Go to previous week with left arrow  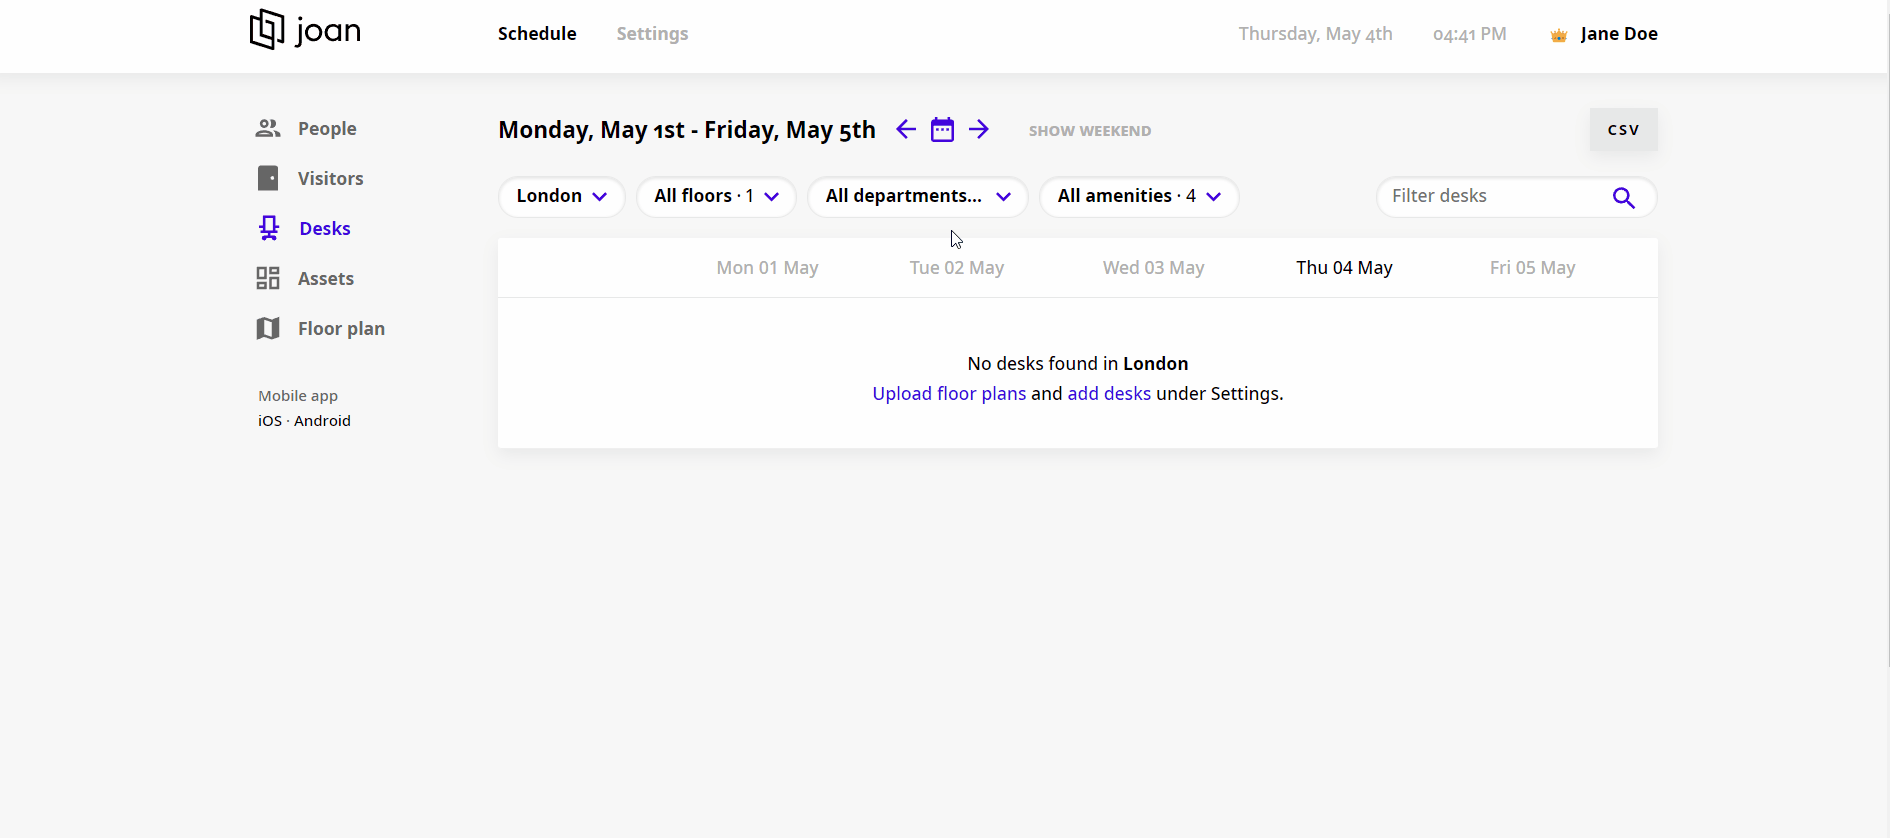[906, 130]
